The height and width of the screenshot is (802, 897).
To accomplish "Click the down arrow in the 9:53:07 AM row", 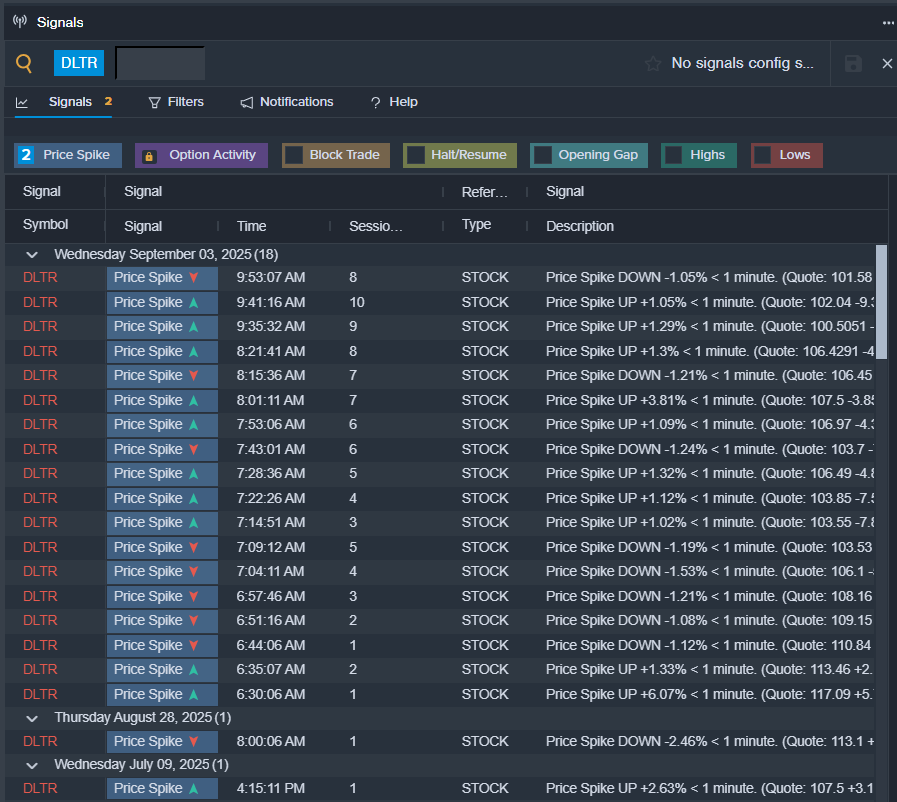I will tap(194, 277).
